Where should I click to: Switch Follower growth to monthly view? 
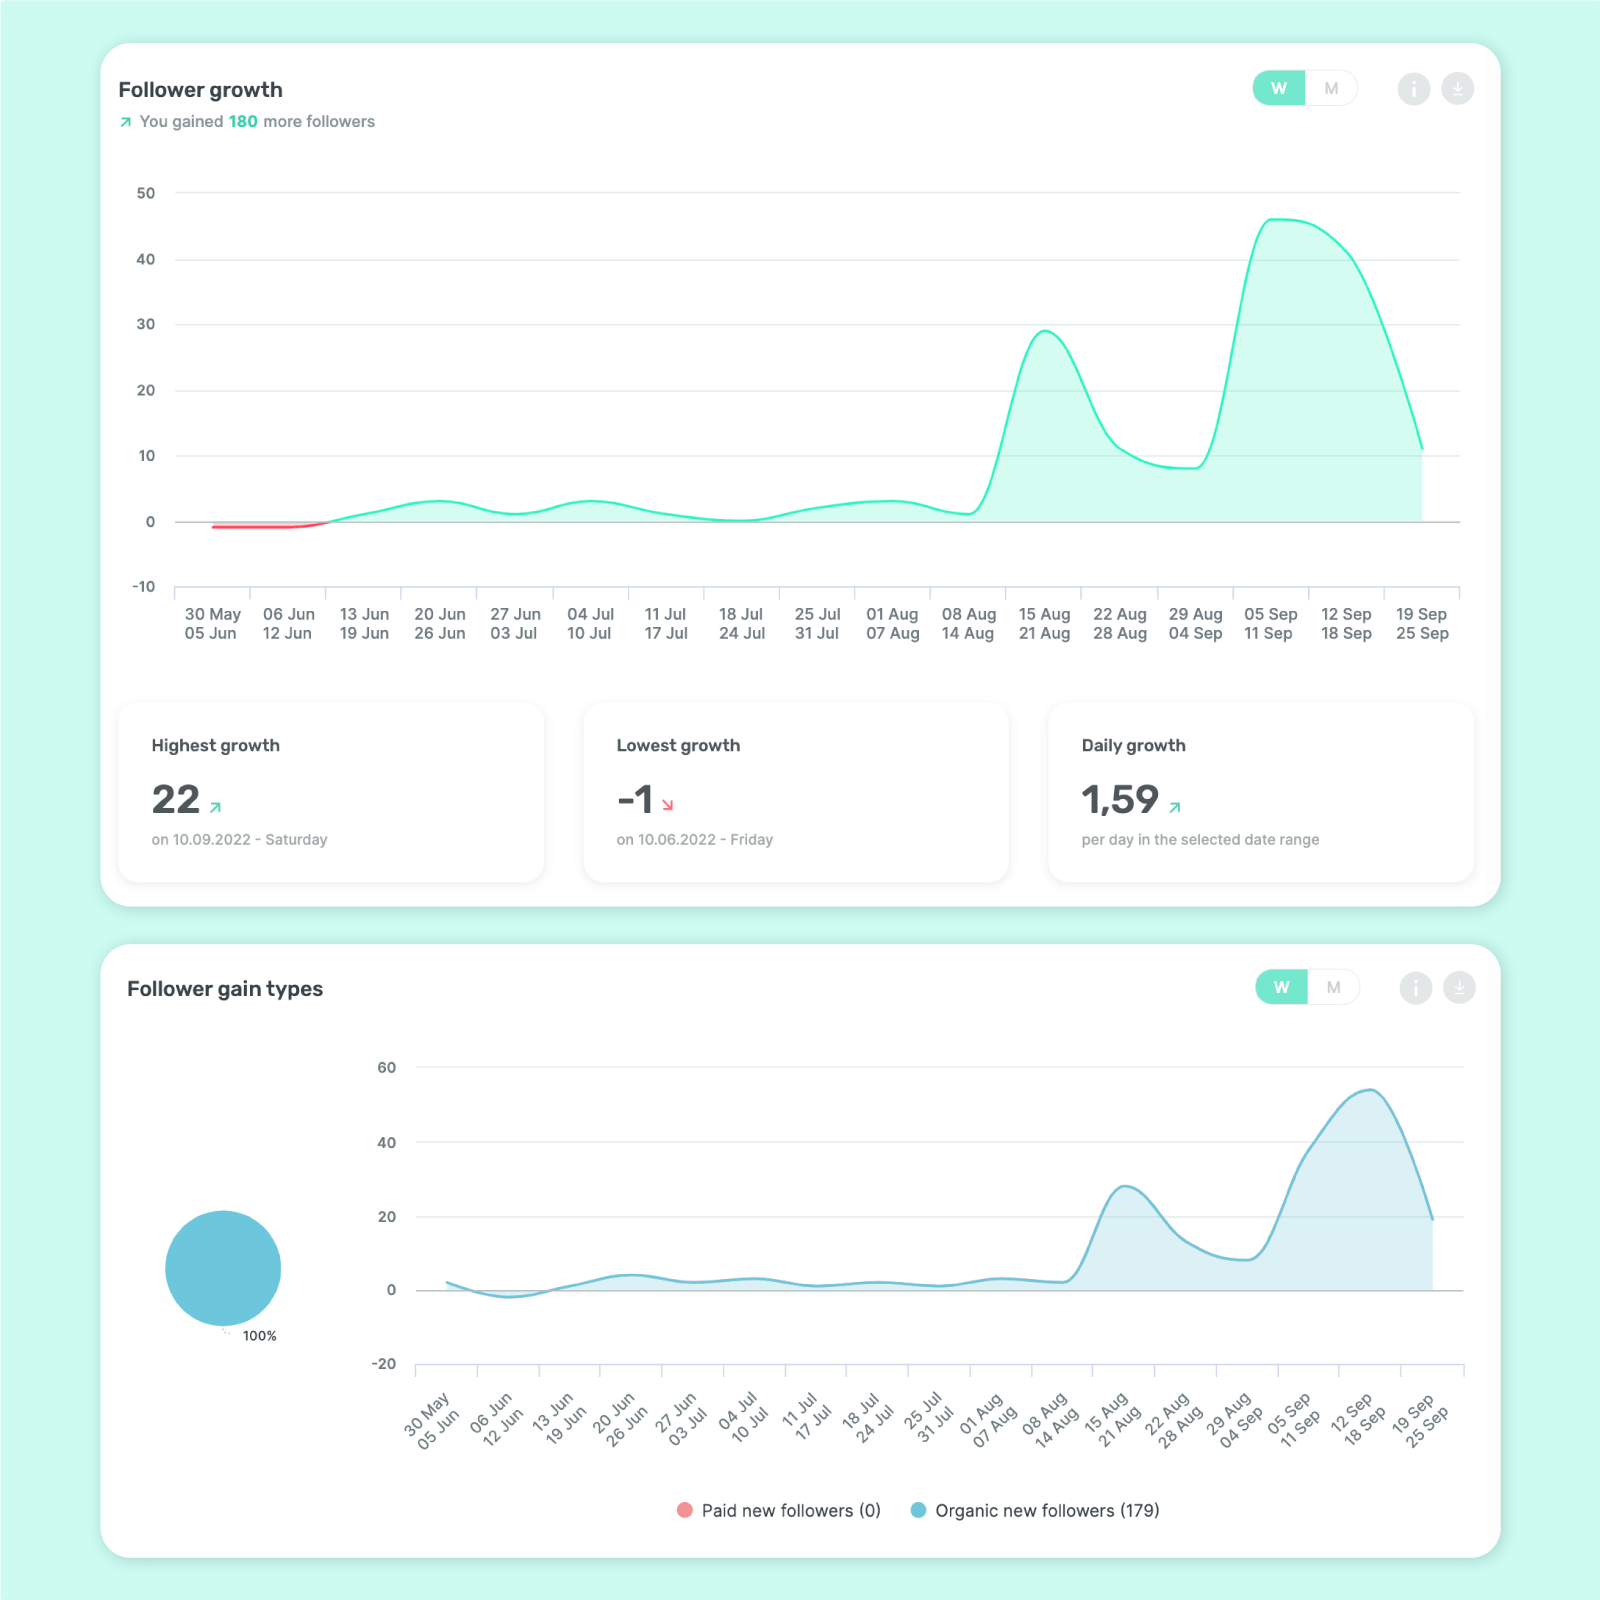(1331, 89)
